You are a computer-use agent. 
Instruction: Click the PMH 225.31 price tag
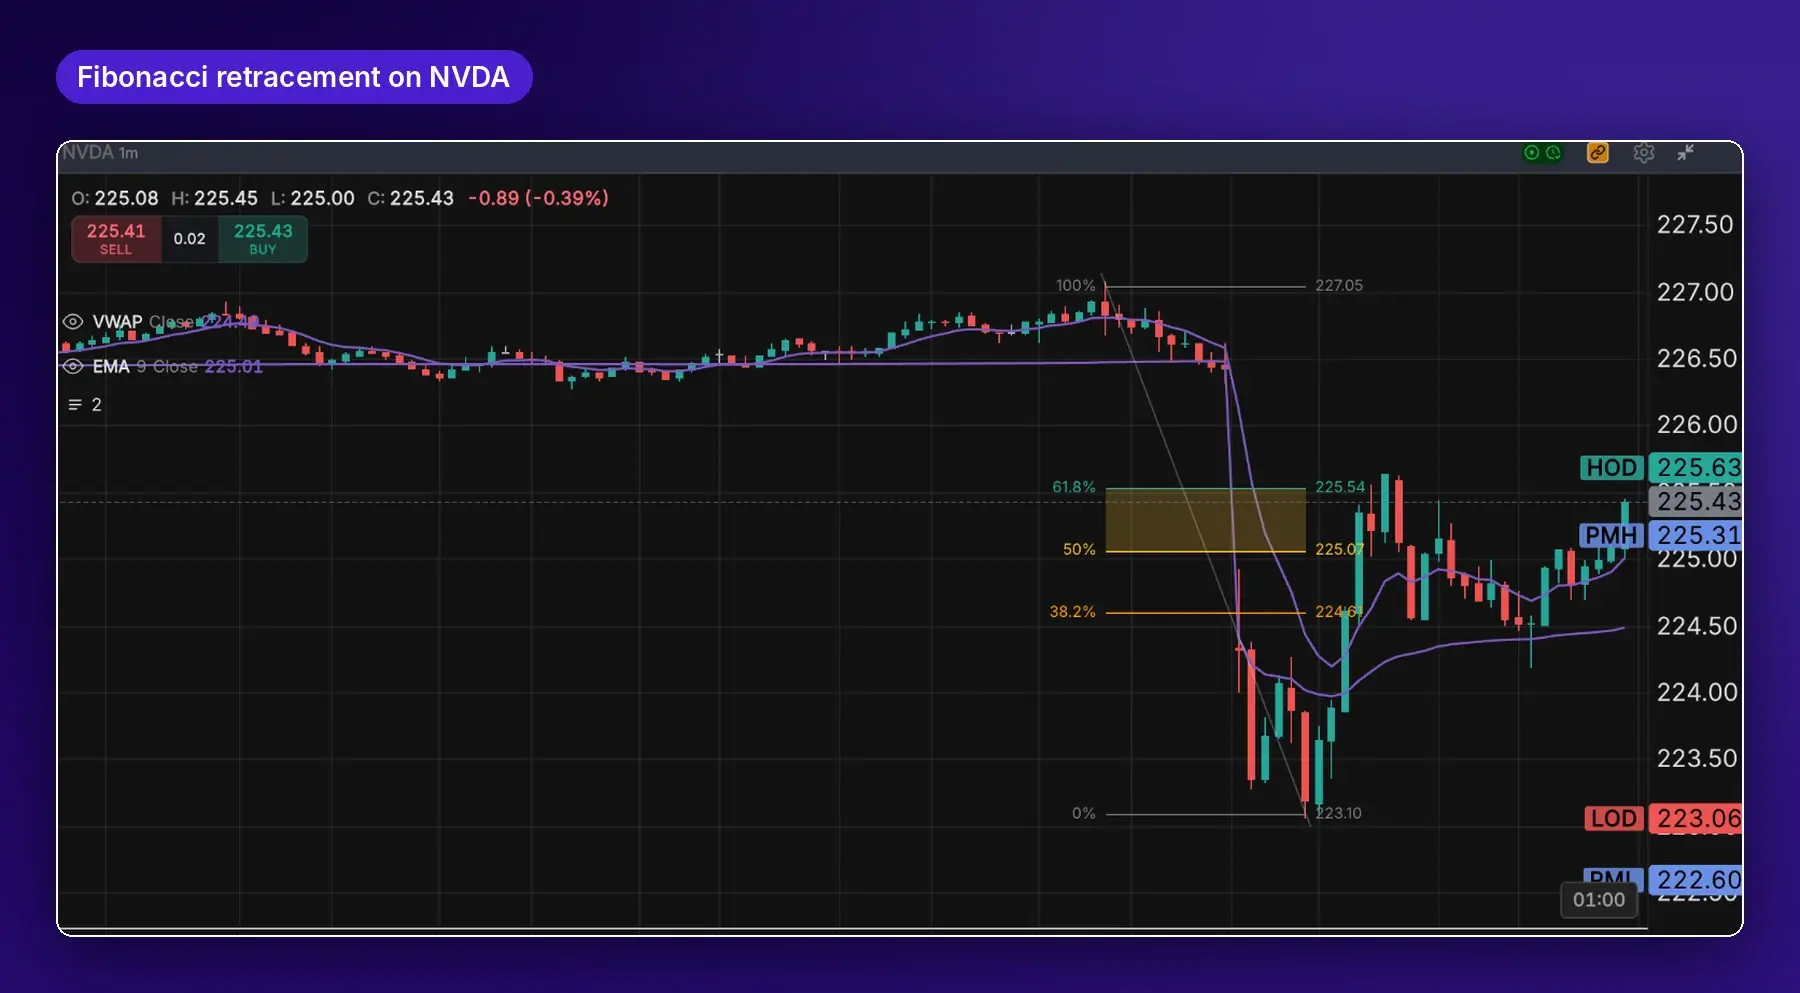click(1661, 535)
